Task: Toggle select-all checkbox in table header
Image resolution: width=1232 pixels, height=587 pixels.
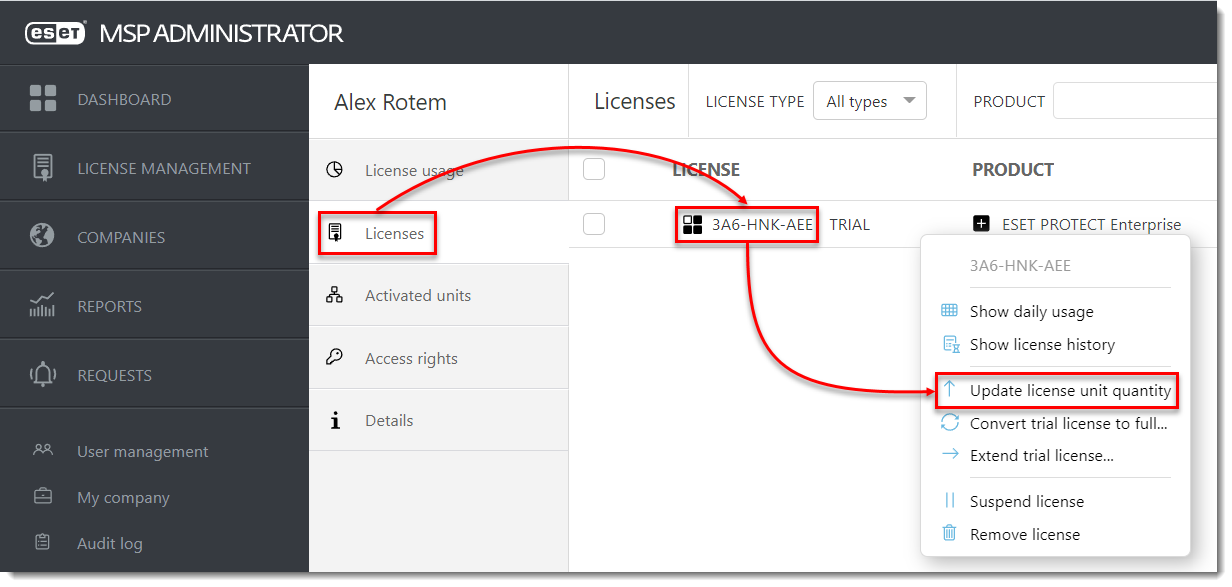Action: pyautogui.click(x=594, y=169)
